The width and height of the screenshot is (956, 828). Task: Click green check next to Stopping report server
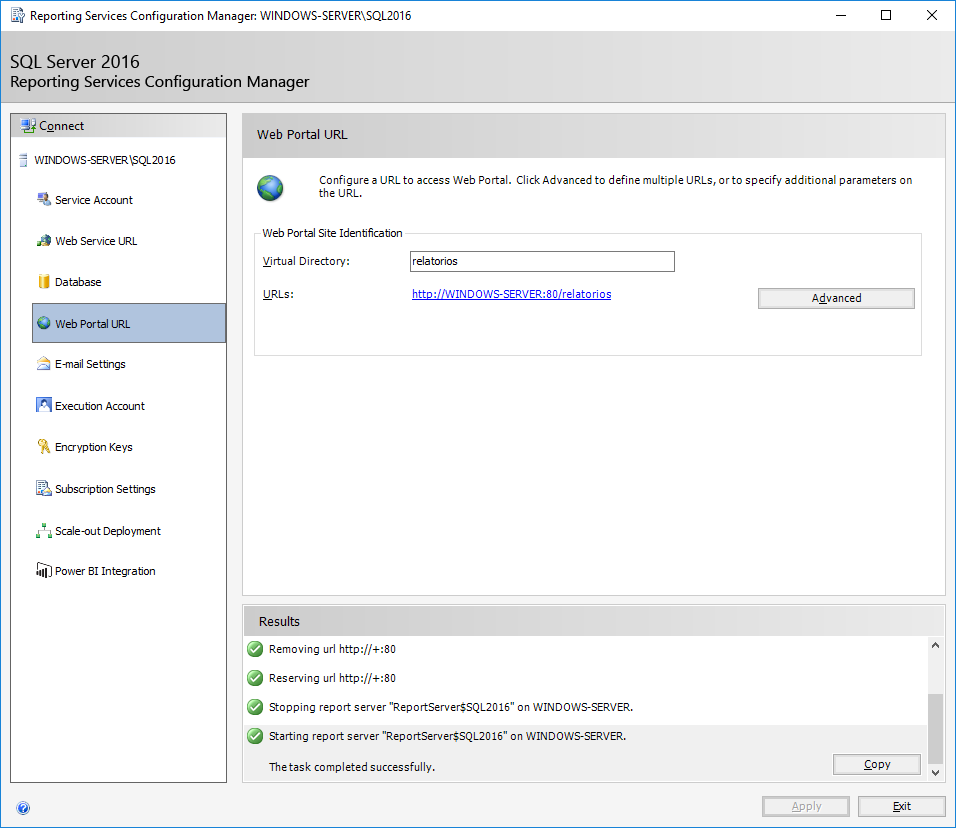click(255, 707)
